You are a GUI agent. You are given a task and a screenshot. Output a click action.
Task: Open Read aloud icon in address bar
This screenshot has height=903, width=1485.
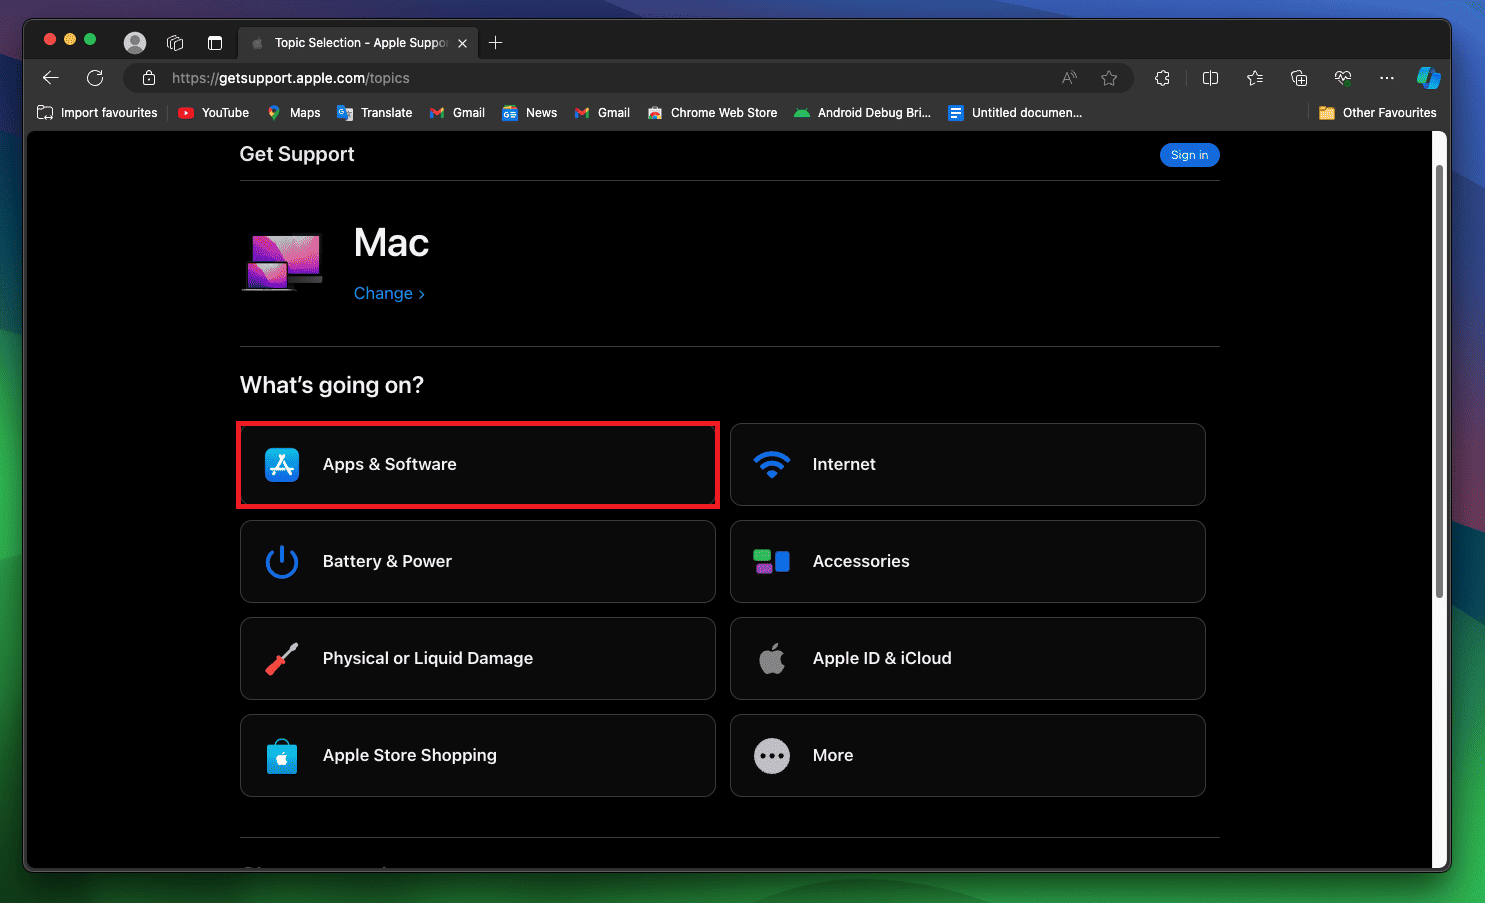point(1069,78)
